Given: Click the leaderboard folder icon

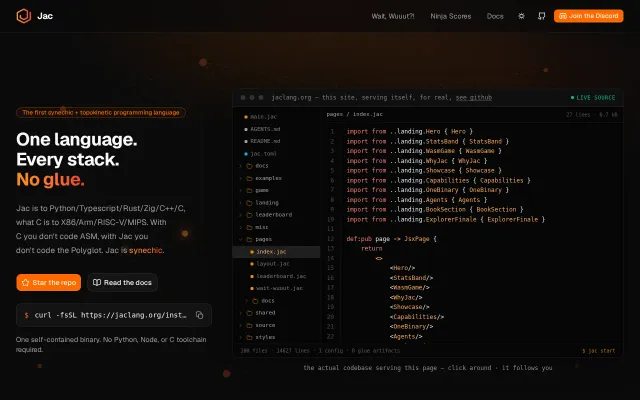Looking at the screenshot, I should pos(249,215).
